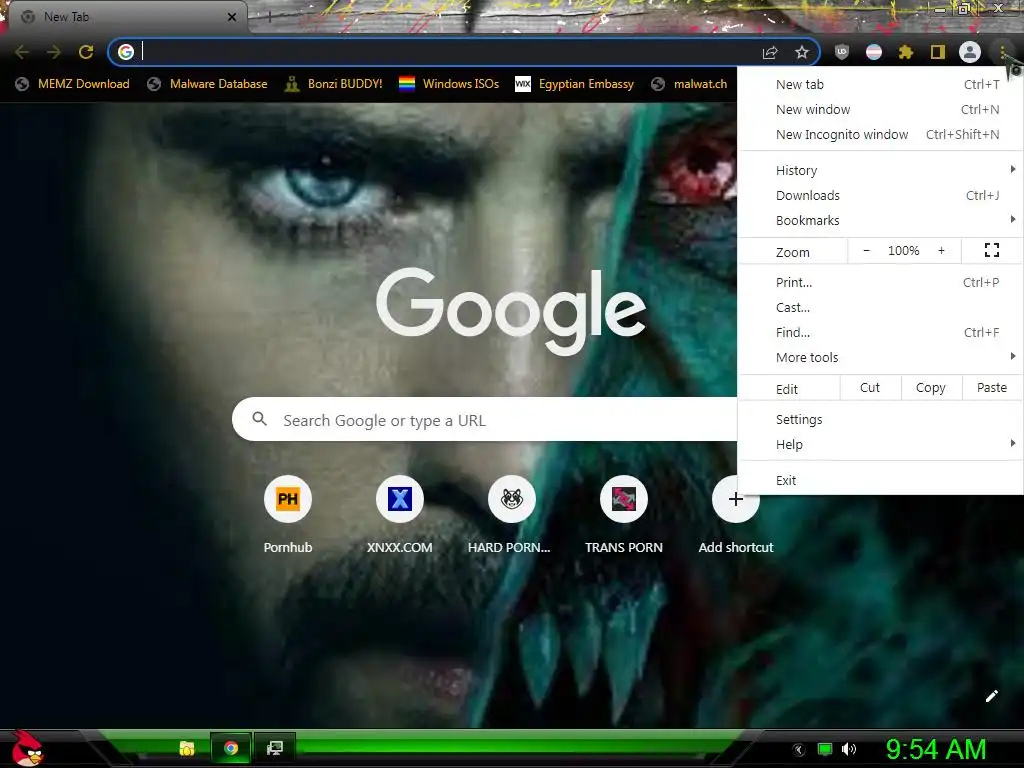Open the file explorer taskbar icon
Viewport: 1024px width, 768px height.
(x=187, y=748)
